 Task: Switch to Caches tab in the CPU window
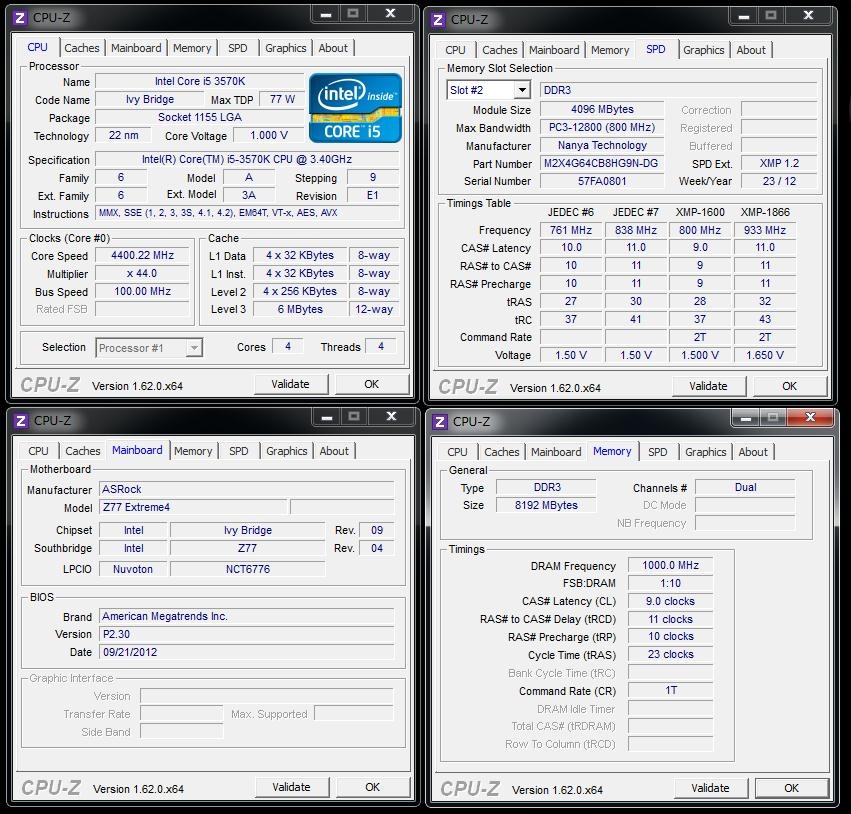[x=81, y=48]
